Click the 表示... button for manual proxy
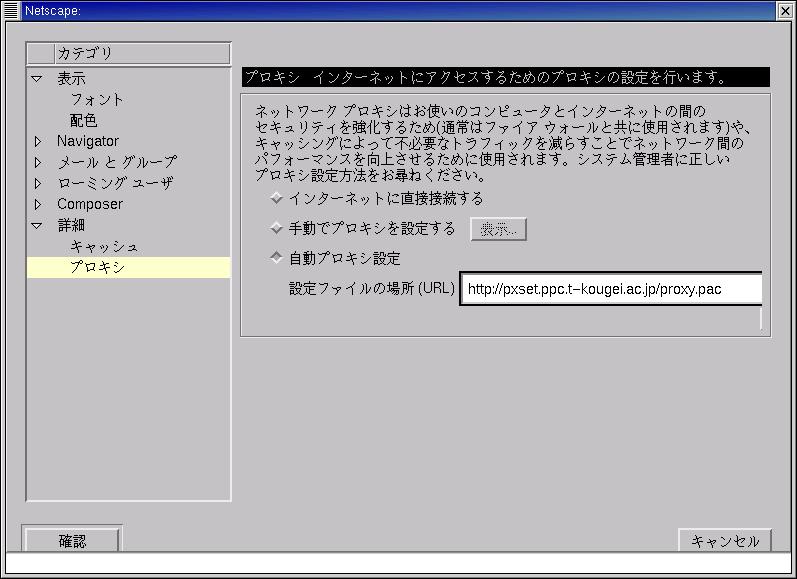The height and width of the screenshot is (579, 797). click(x=498, y=229)
